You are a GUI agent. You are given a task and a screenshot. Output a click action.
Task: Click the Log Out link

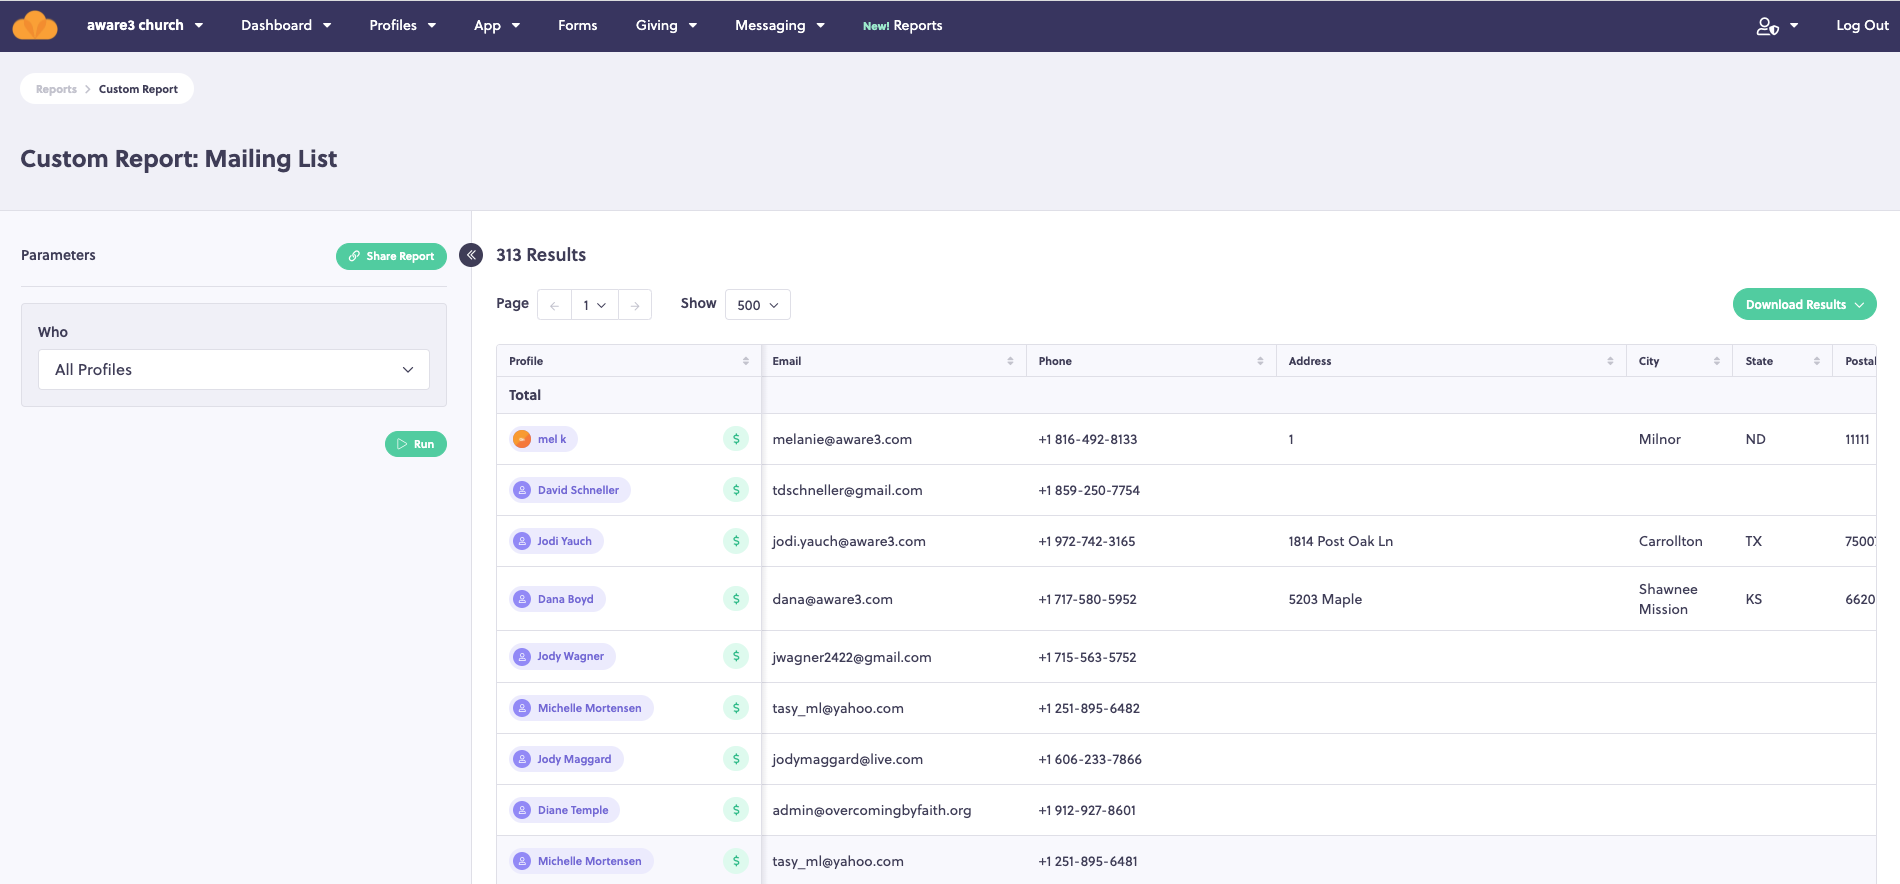tap(1862, 25)
